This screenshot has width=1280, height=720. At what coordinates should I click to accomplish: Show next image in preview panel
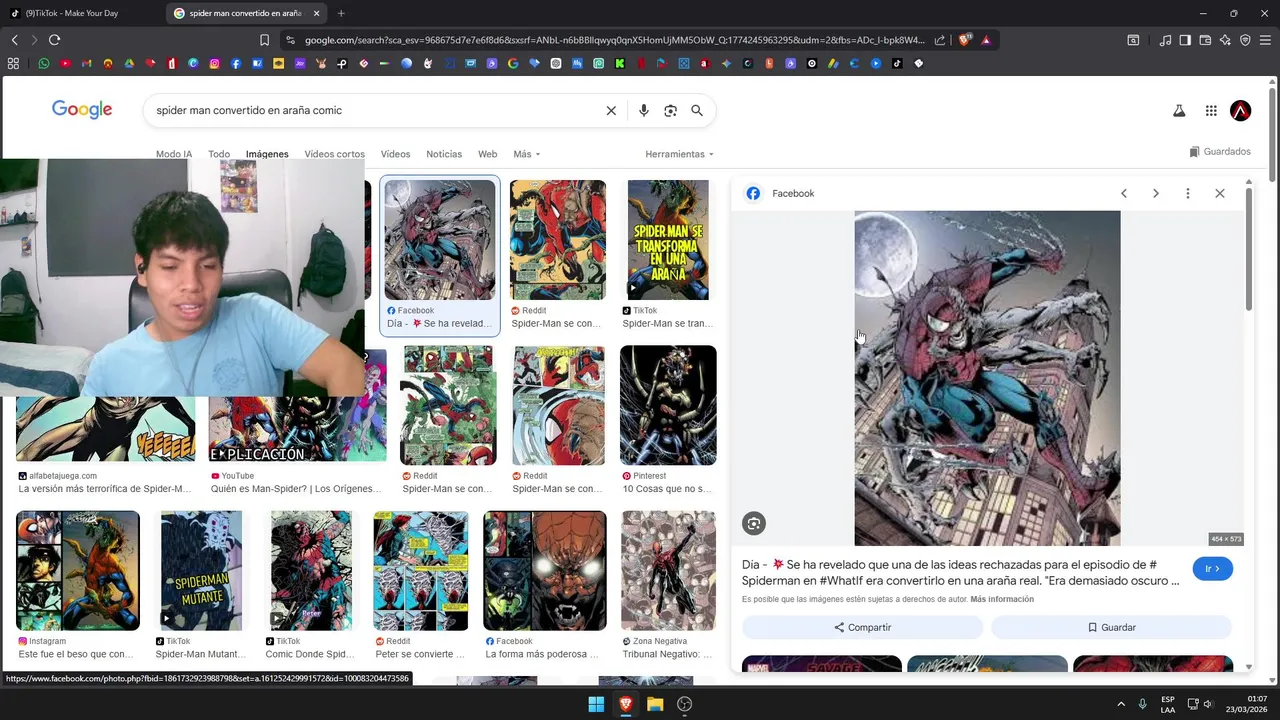1156,194
